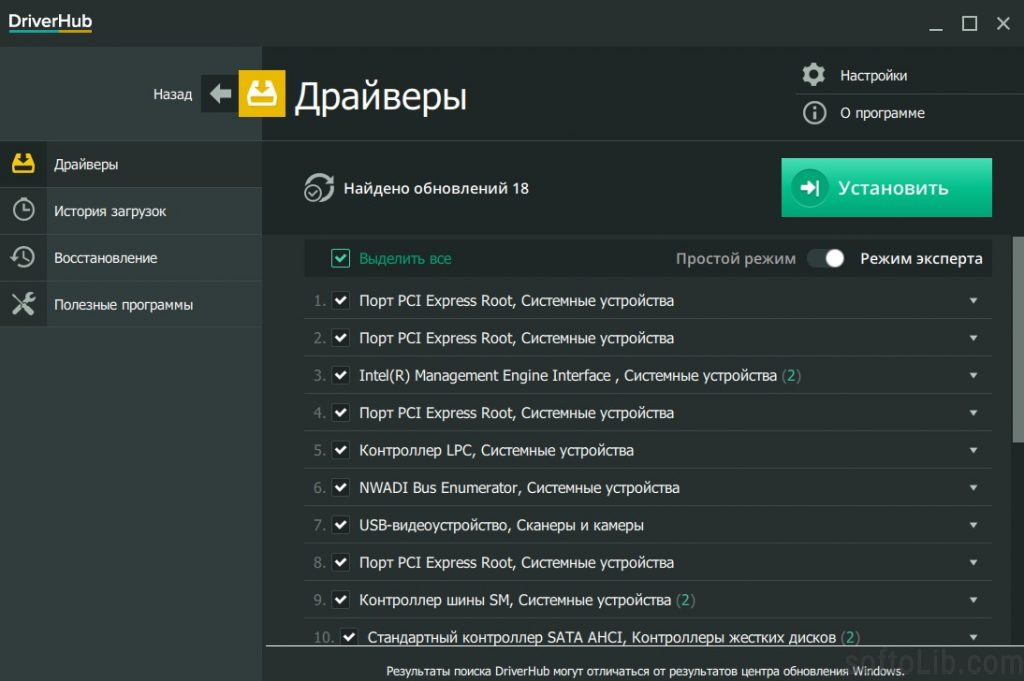Uncheck the Контроллер шины SM checkbox
The width and height of the screenshot is (1024, 681).
(x=340, y=599)
